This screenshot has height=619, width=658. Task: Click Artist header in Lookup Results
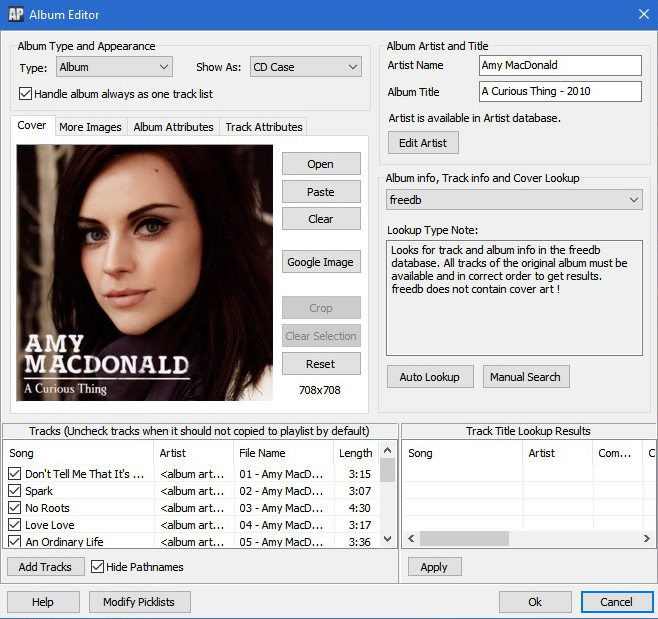pyautogui.click(x=558, y=453)
